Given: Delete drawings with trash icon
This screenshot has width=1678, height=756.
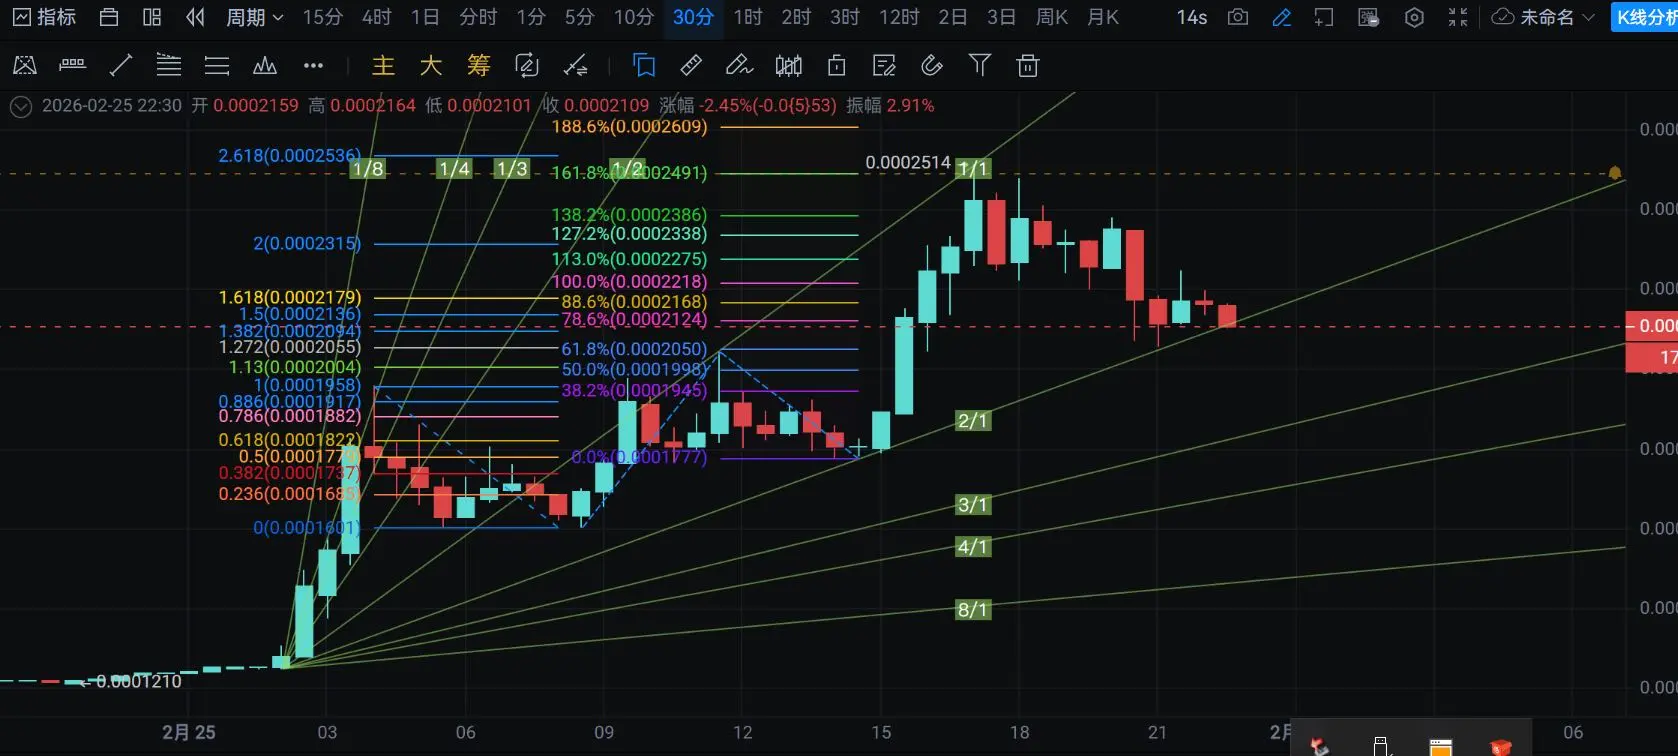Looking at the screenshot, I should click(x=1027, y=66).
